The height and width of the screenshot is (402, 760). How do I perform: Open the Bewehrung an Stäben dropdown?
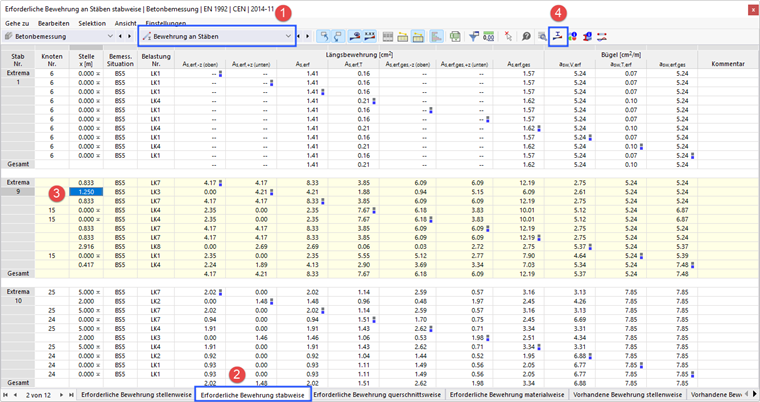[x=217, y=36]
